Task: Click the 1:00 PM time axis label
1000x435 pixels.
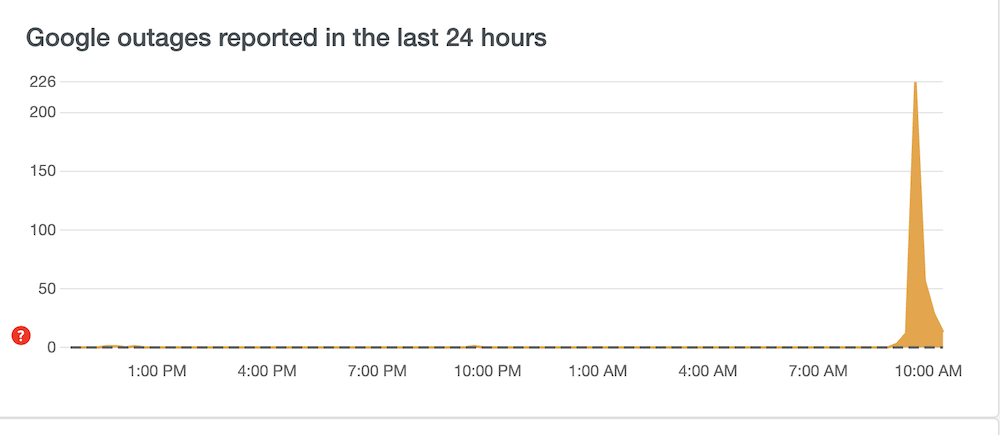Action: click(158, 371)
